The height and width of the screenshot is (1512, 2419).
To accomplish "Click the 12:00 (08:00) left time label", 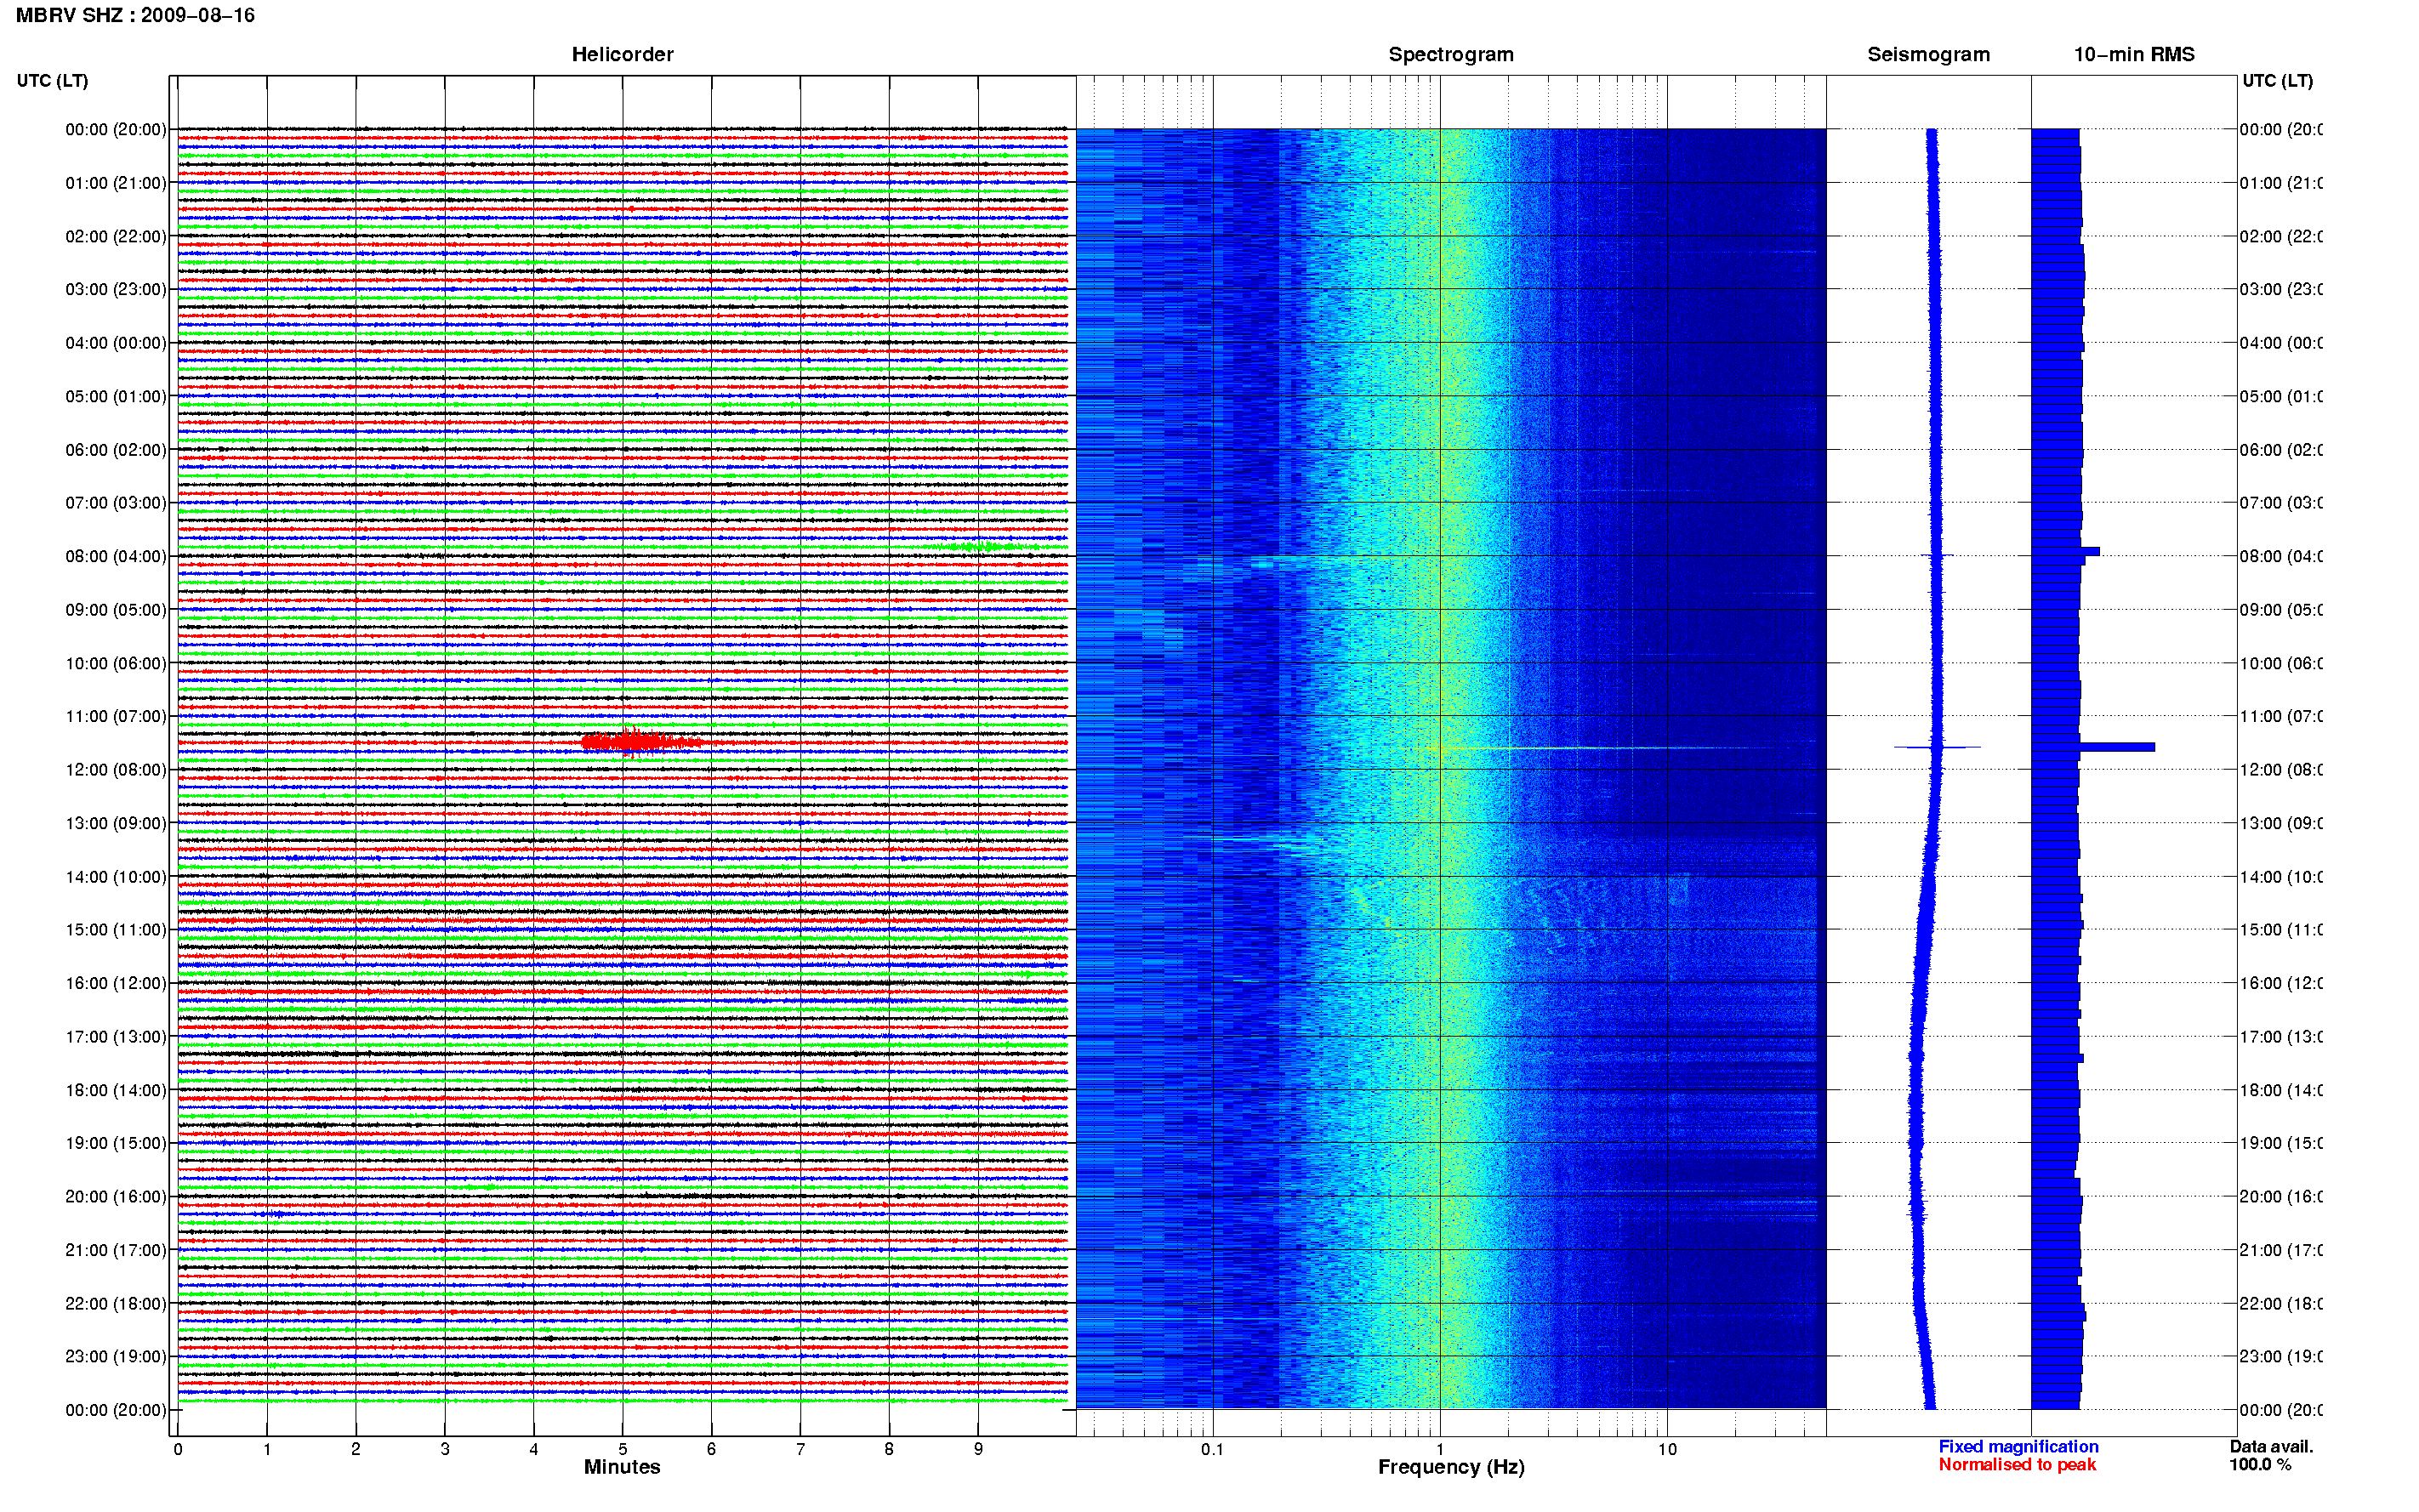I will pos(115,769).
